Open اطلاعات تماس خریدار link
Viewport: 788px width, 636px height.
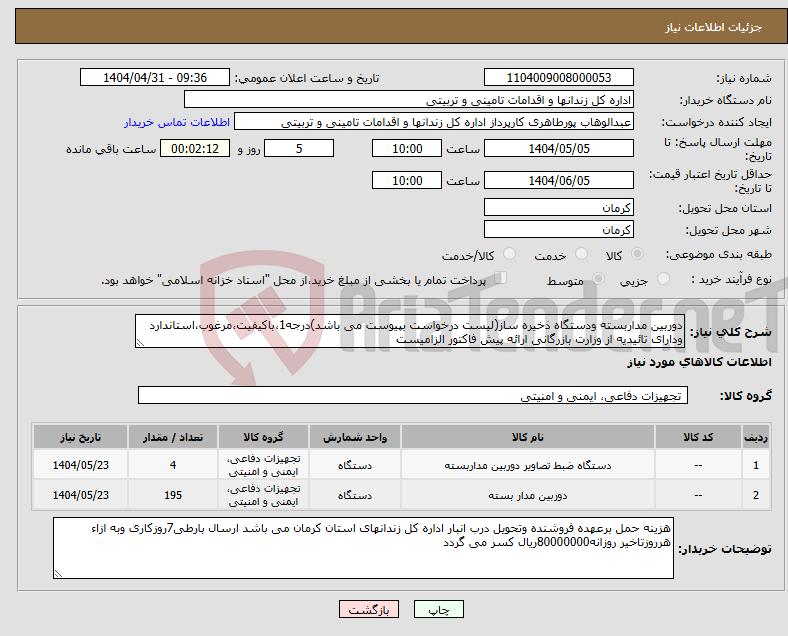(177, 122)
